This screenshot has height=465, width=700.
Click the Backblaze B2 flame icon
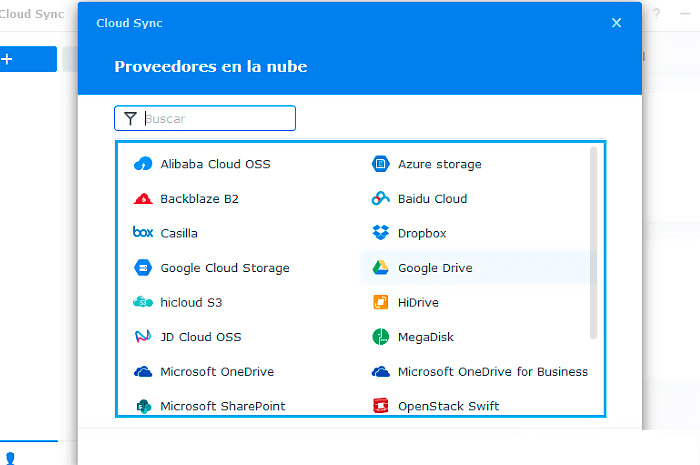(142, 199)
